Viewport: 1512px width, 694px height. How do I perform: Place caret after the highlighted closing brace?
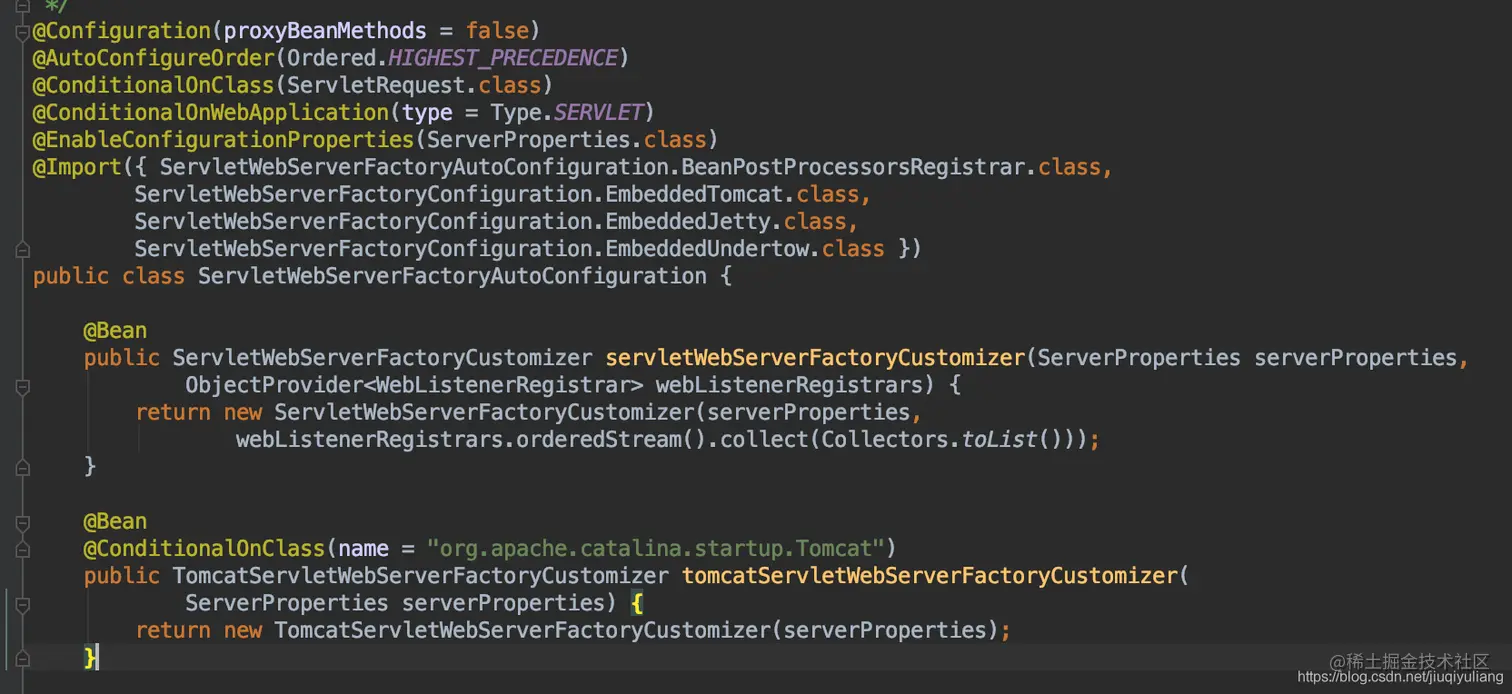pos(98,657)
